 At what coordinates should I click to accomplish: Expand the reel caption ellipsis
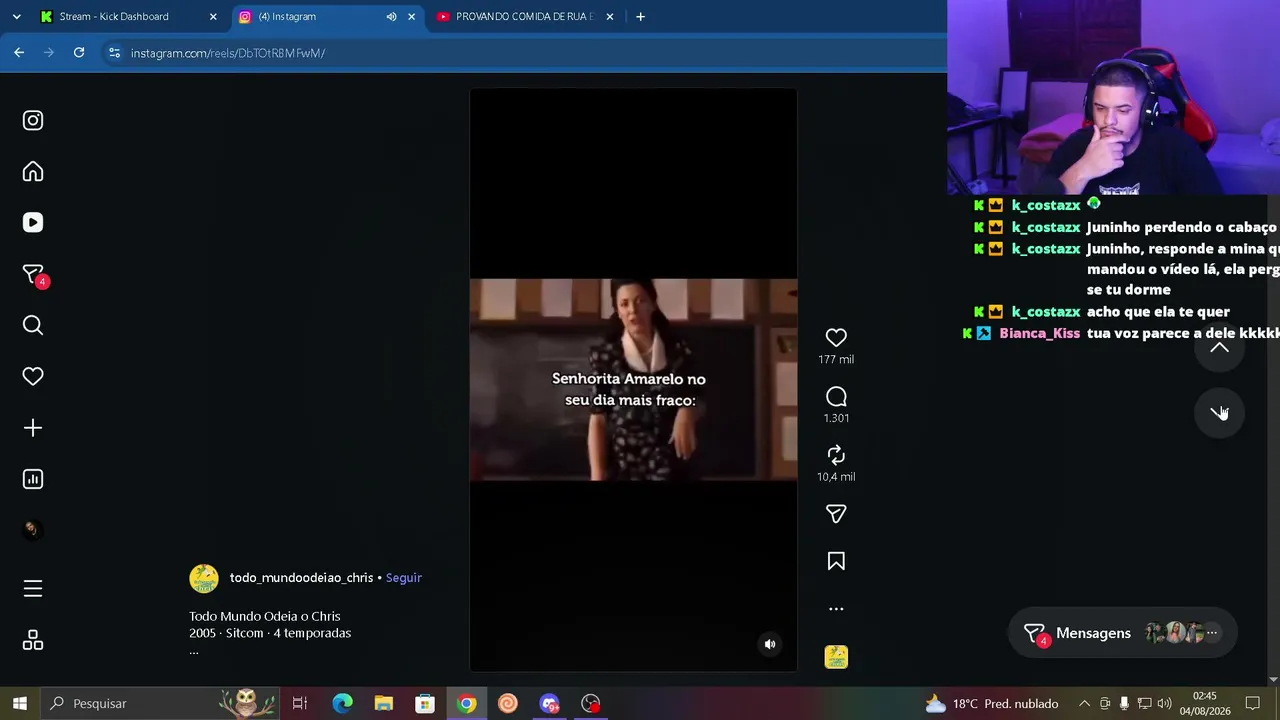pyautogui.click(x=194, y=651)
